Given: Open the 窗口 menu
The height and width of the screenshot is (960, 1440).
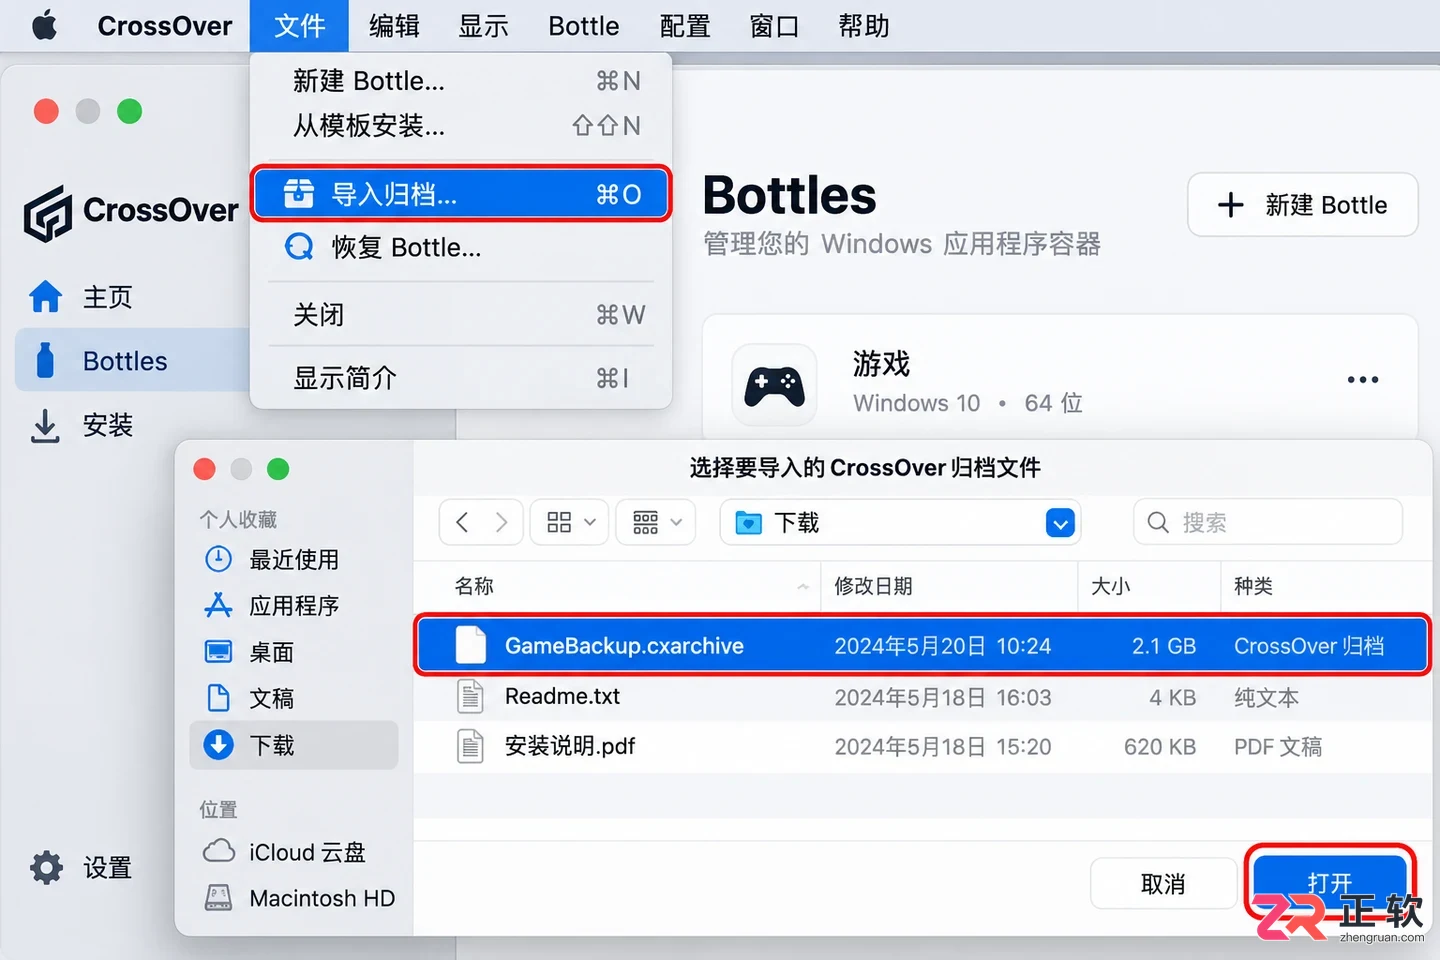Looking at the screenshot, I should pos(774,26).
